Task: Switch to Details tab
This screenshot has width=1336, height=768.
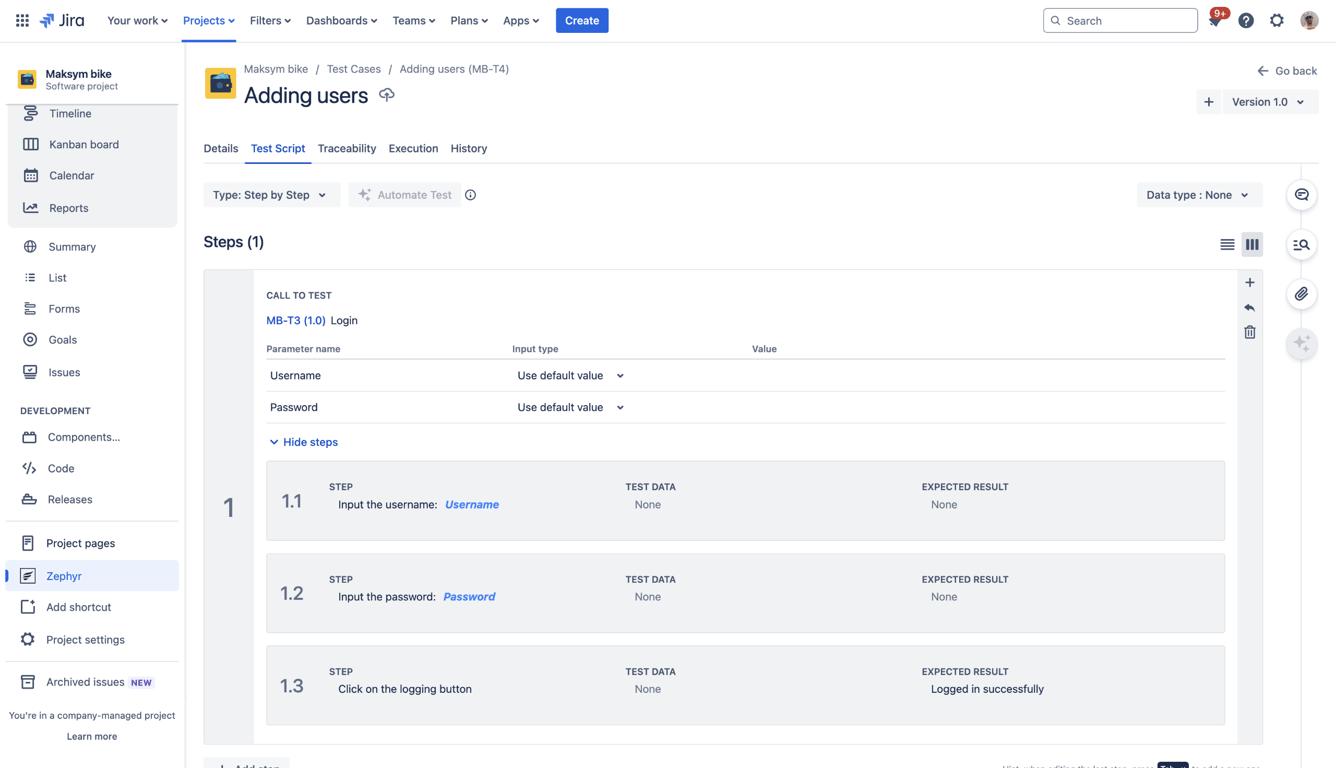Action: pos(221,148)
